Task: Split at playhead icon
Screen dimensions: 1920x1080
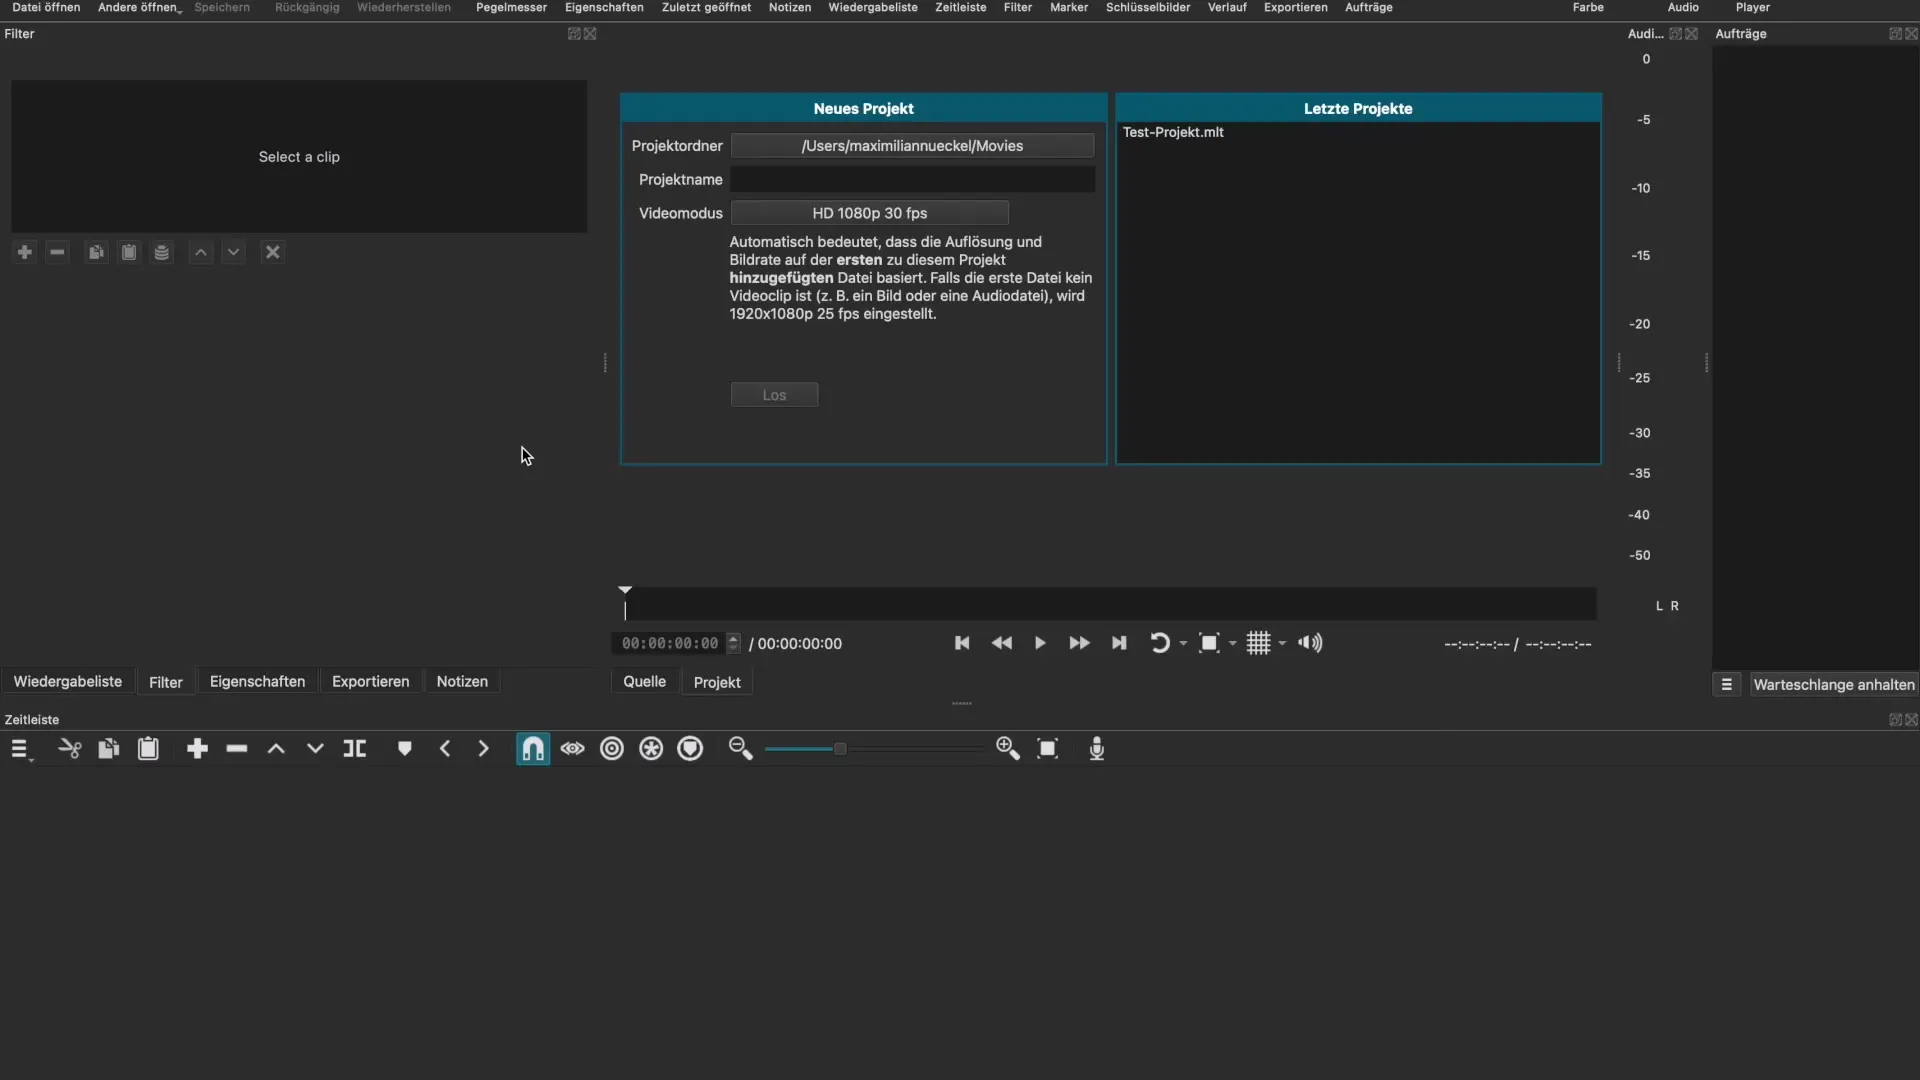Action: coord(355,749)
